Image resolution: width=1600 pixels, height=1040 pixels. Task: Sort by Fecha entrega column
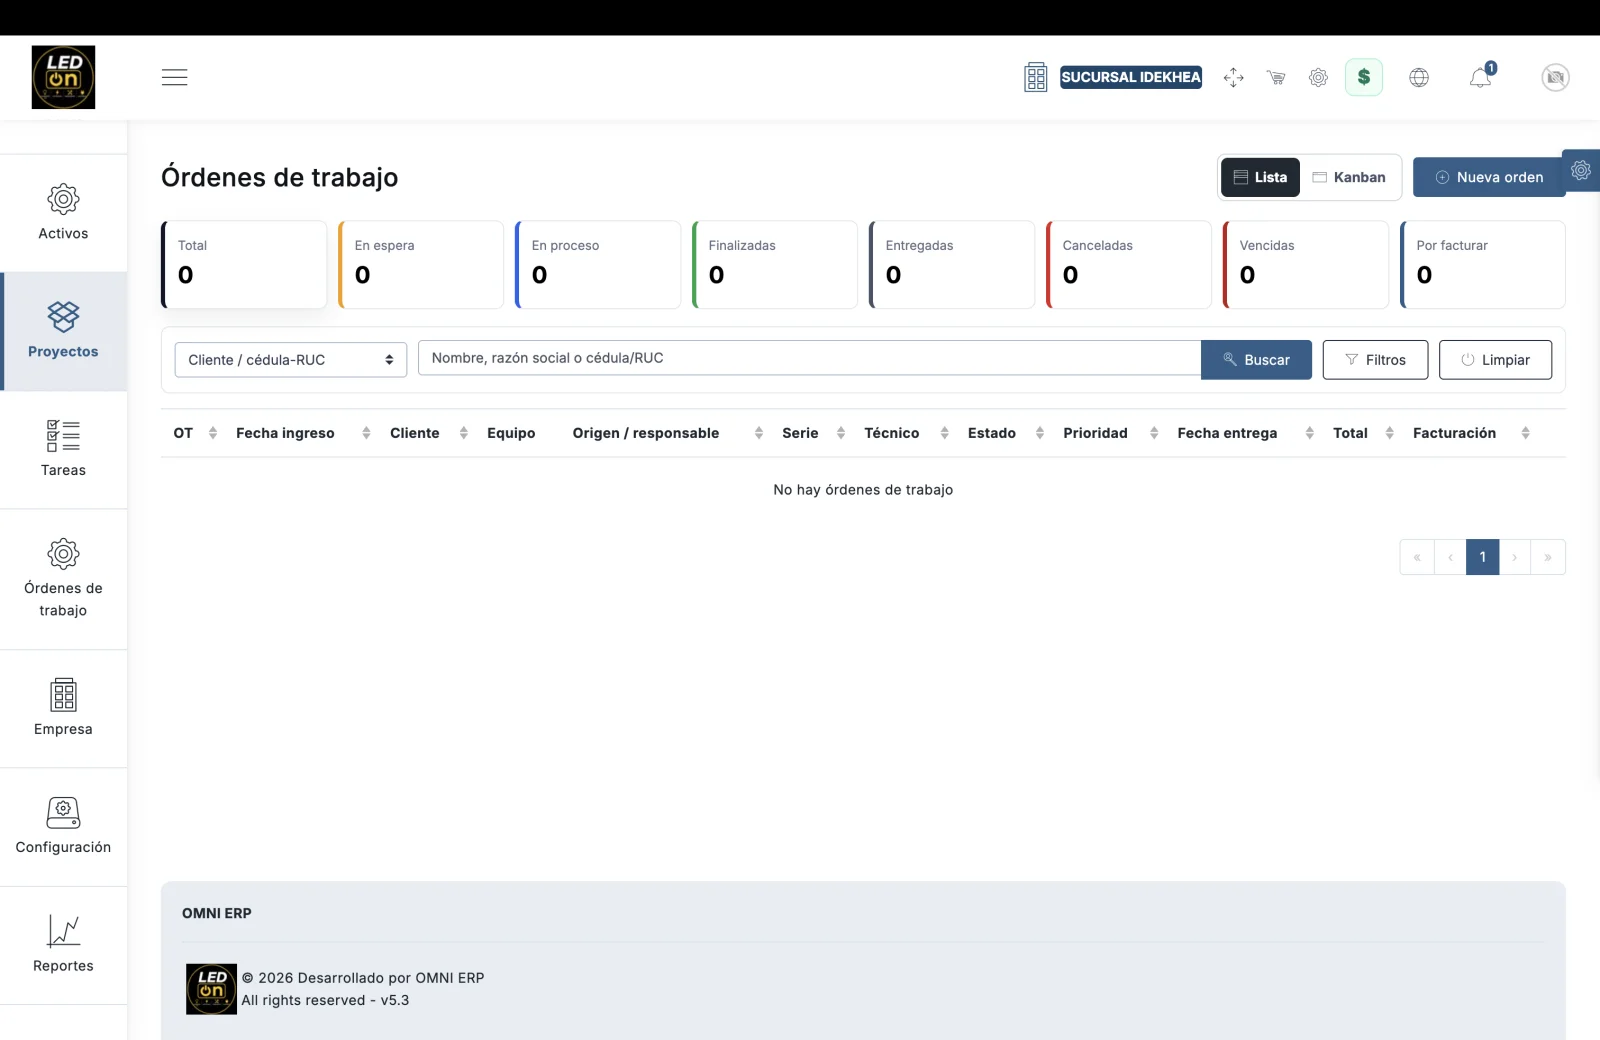coord(1245,433)
